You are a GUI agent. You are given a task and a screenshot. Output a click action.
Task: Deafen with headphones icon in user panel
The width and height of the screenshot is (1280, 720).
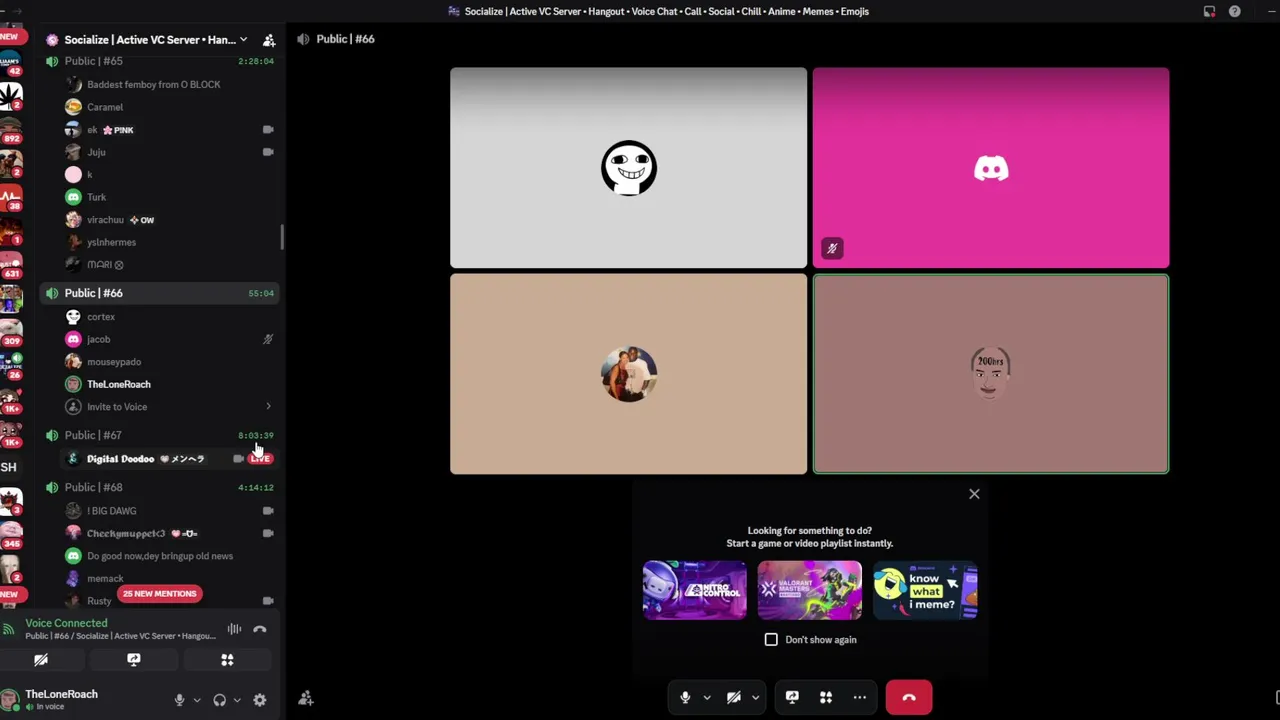[219, 700]
